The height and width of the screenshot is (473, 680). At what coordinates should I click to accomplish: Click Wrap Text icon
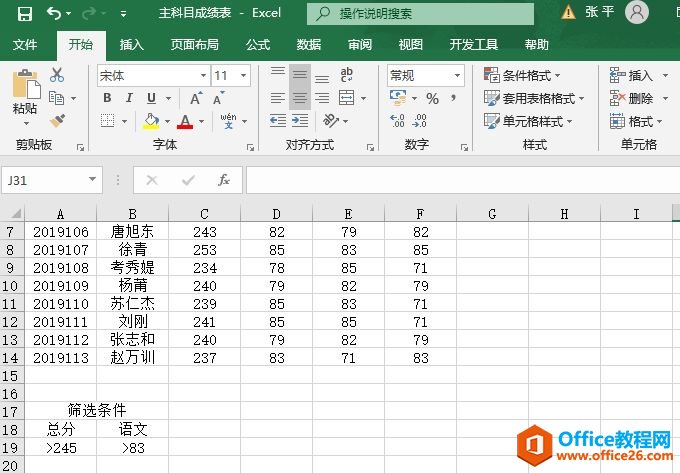(x=347, y=75)
